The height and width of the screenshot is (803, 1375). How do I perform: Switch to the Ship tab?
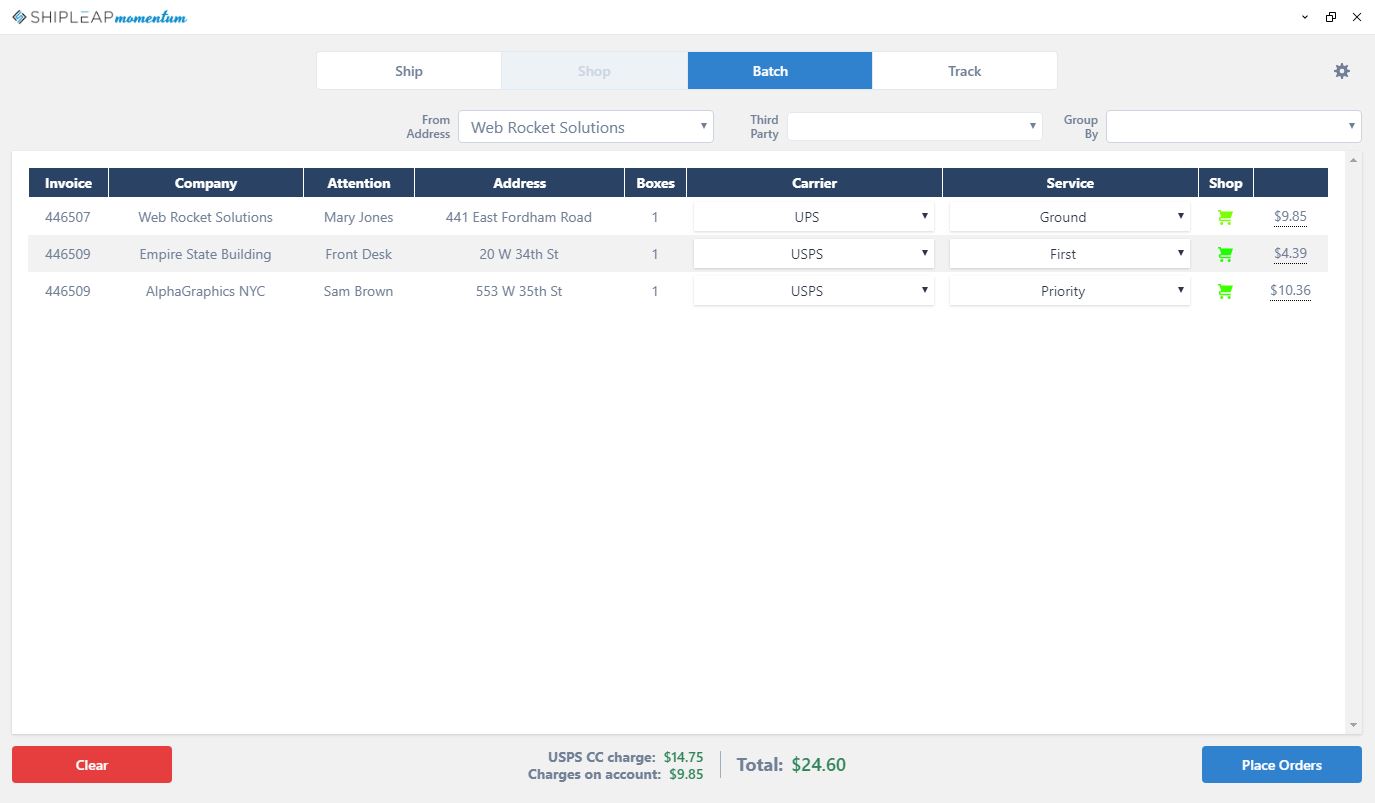(x=409, y=71)
